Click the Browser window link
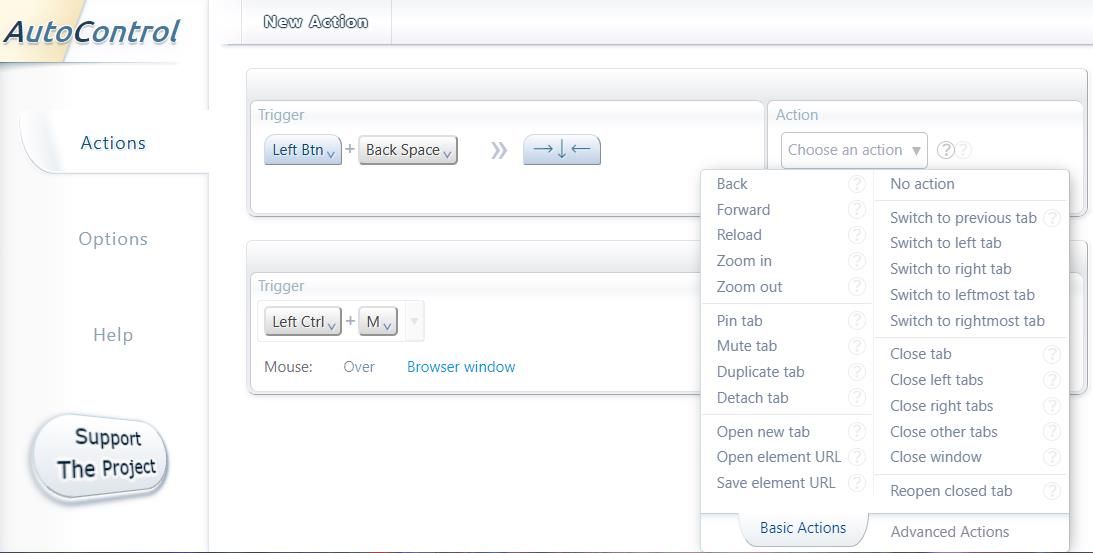This screenshot has width=1093, height=553. click(x=461, y=367)
